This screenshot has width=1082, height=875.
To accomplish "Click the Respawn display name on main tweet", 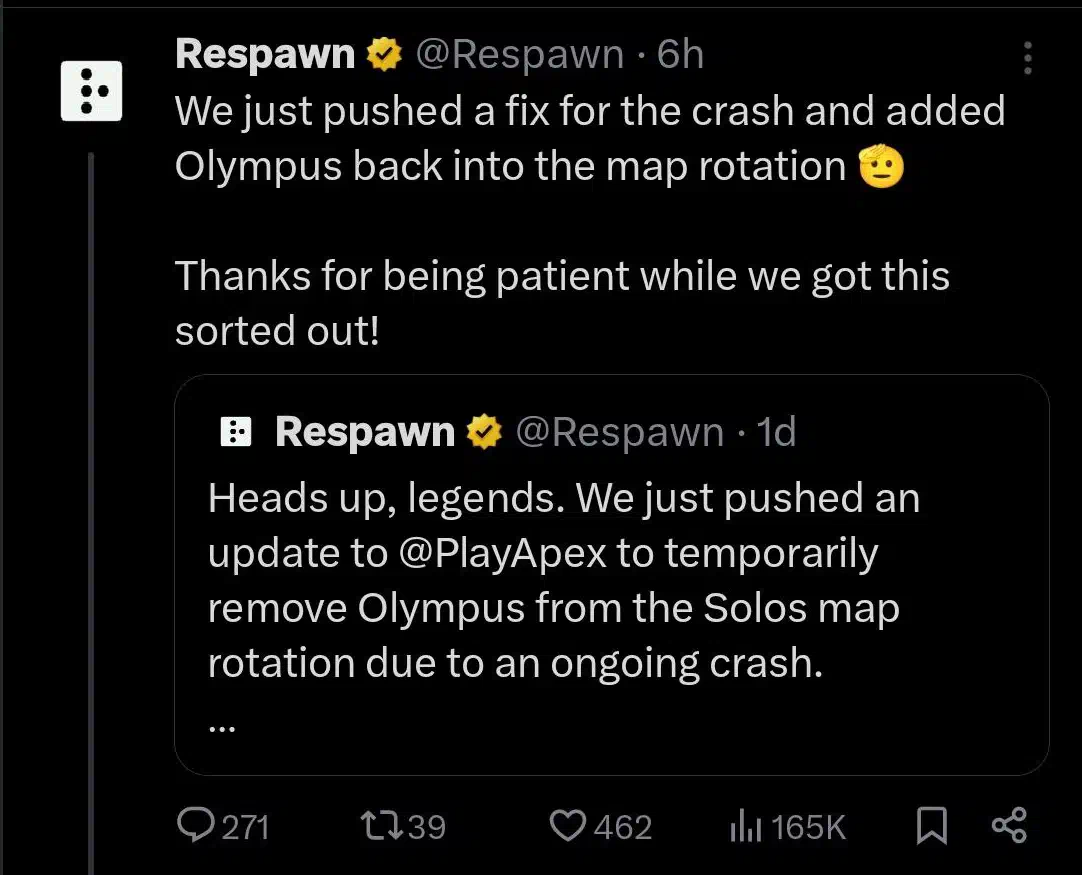I will [265, 54].
